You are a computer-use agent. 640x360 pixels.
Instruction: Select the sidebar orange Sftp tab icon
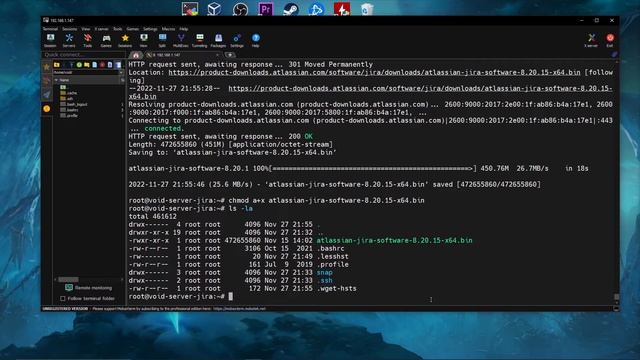(x=47, y=109)
